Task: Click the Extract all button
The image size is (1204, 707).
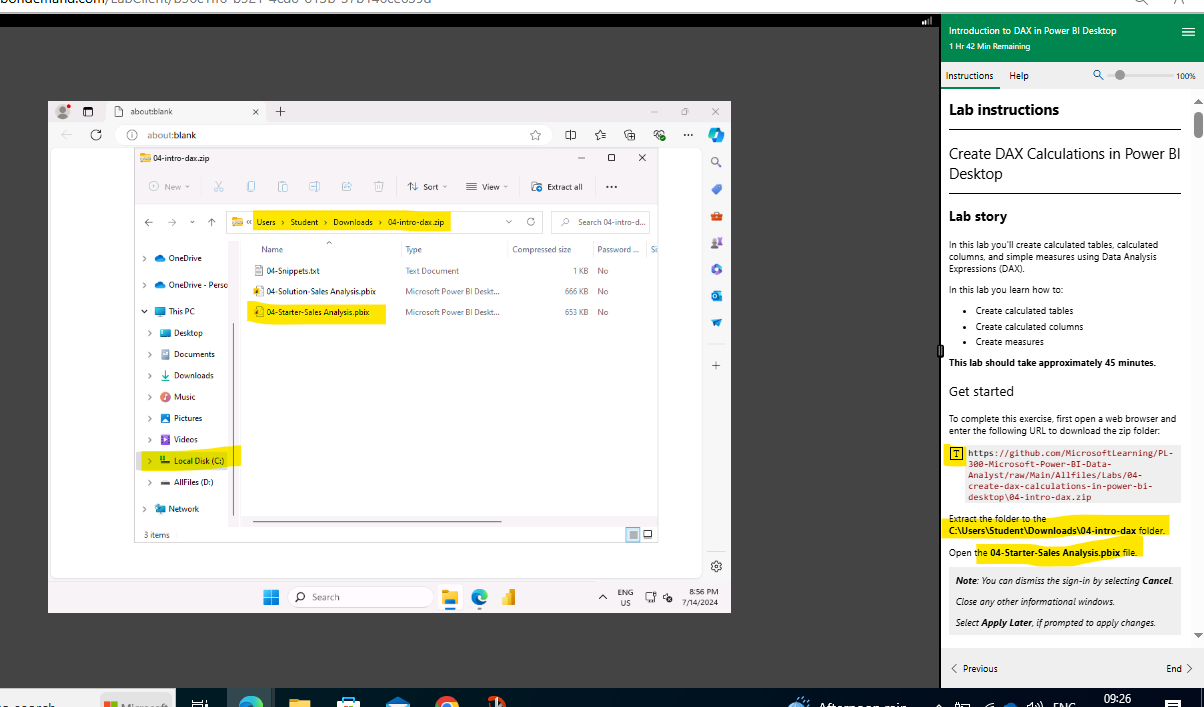Action: pos(558,187)
